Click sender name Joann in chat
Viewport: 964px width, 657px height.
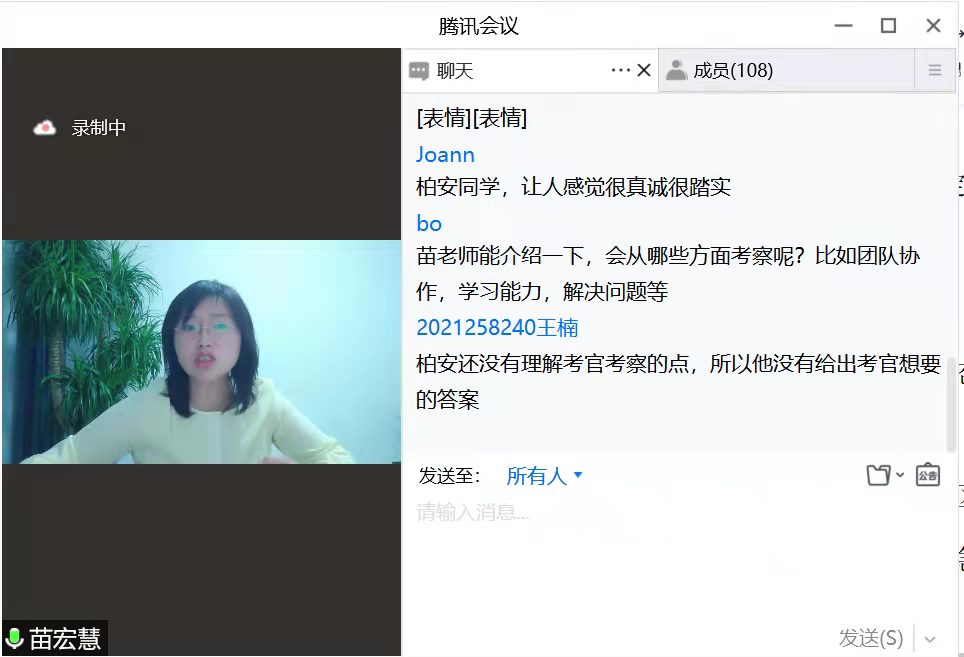tap(445, 155)
